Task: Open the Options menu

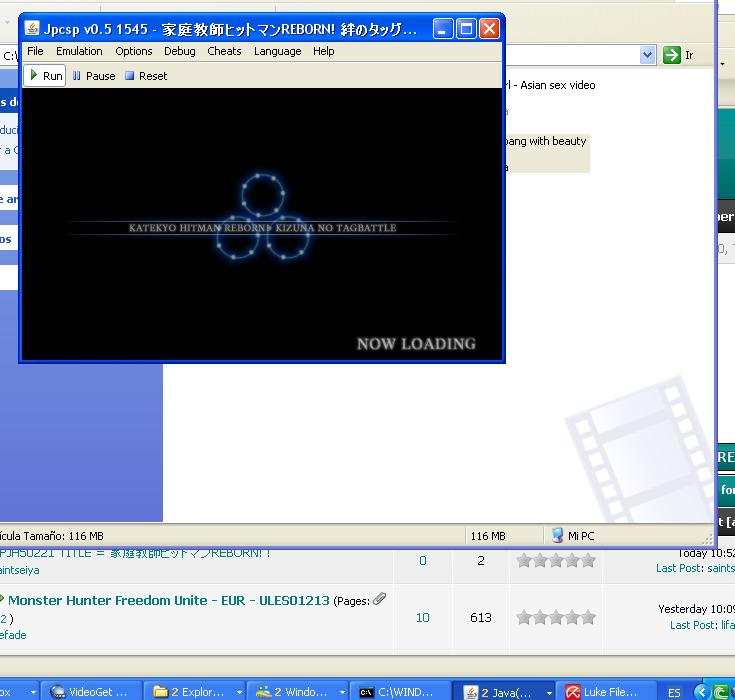Action: [x=133, y=51]
